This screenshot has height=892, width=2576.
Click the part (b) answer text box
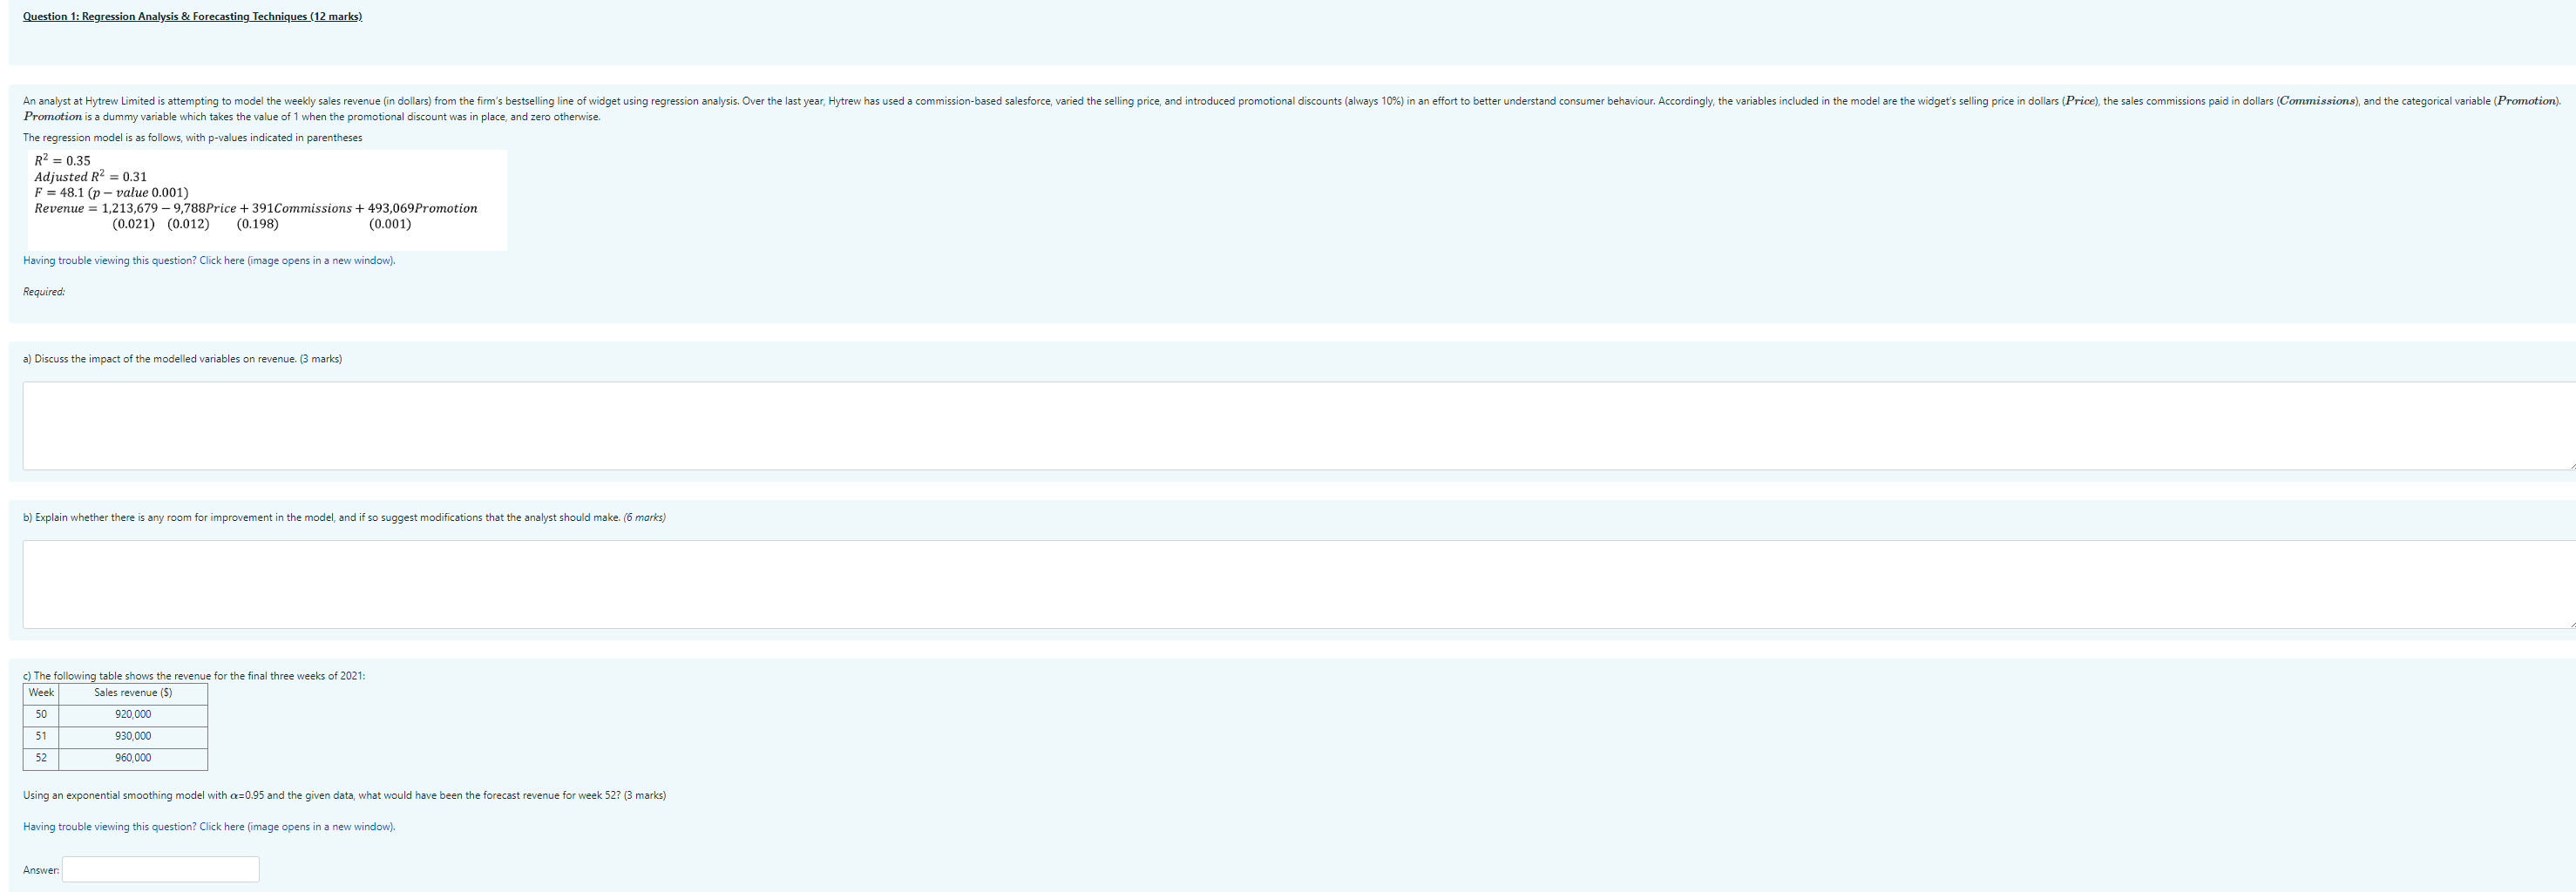click(1299, 585)
